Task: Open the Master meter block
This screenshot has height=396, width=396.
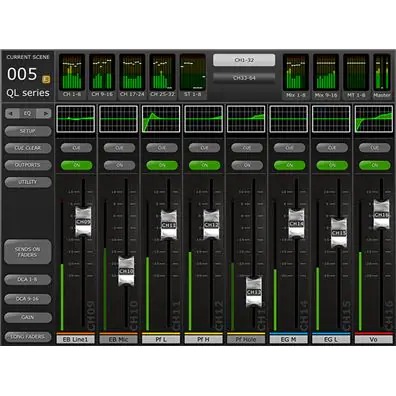Action: 382,76
